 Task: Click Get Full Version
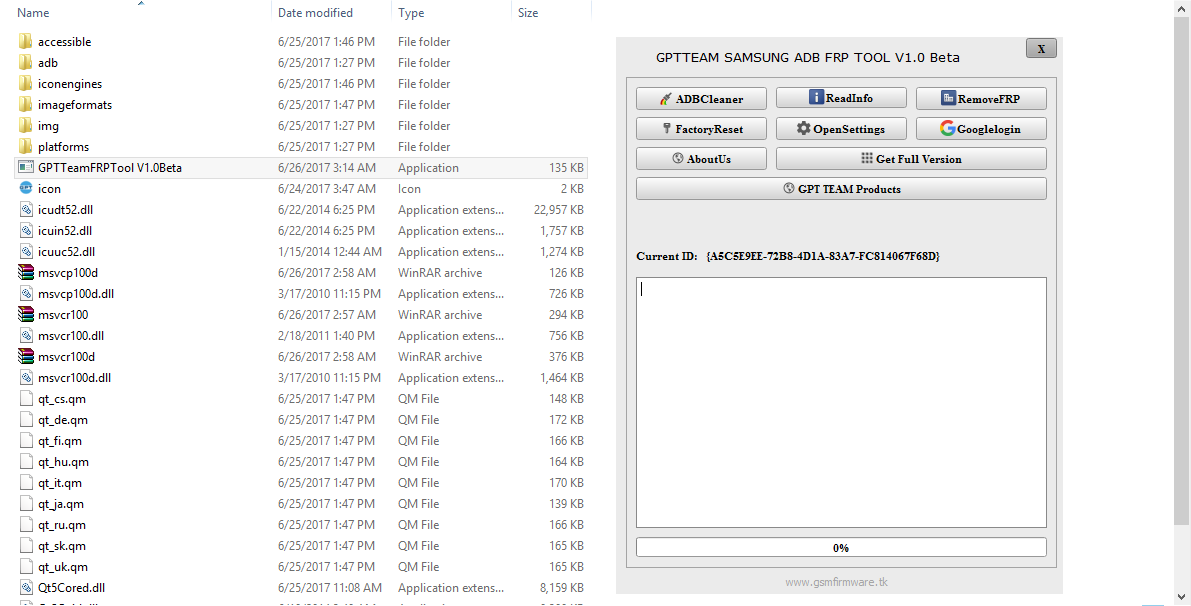(x=910, y=158)
